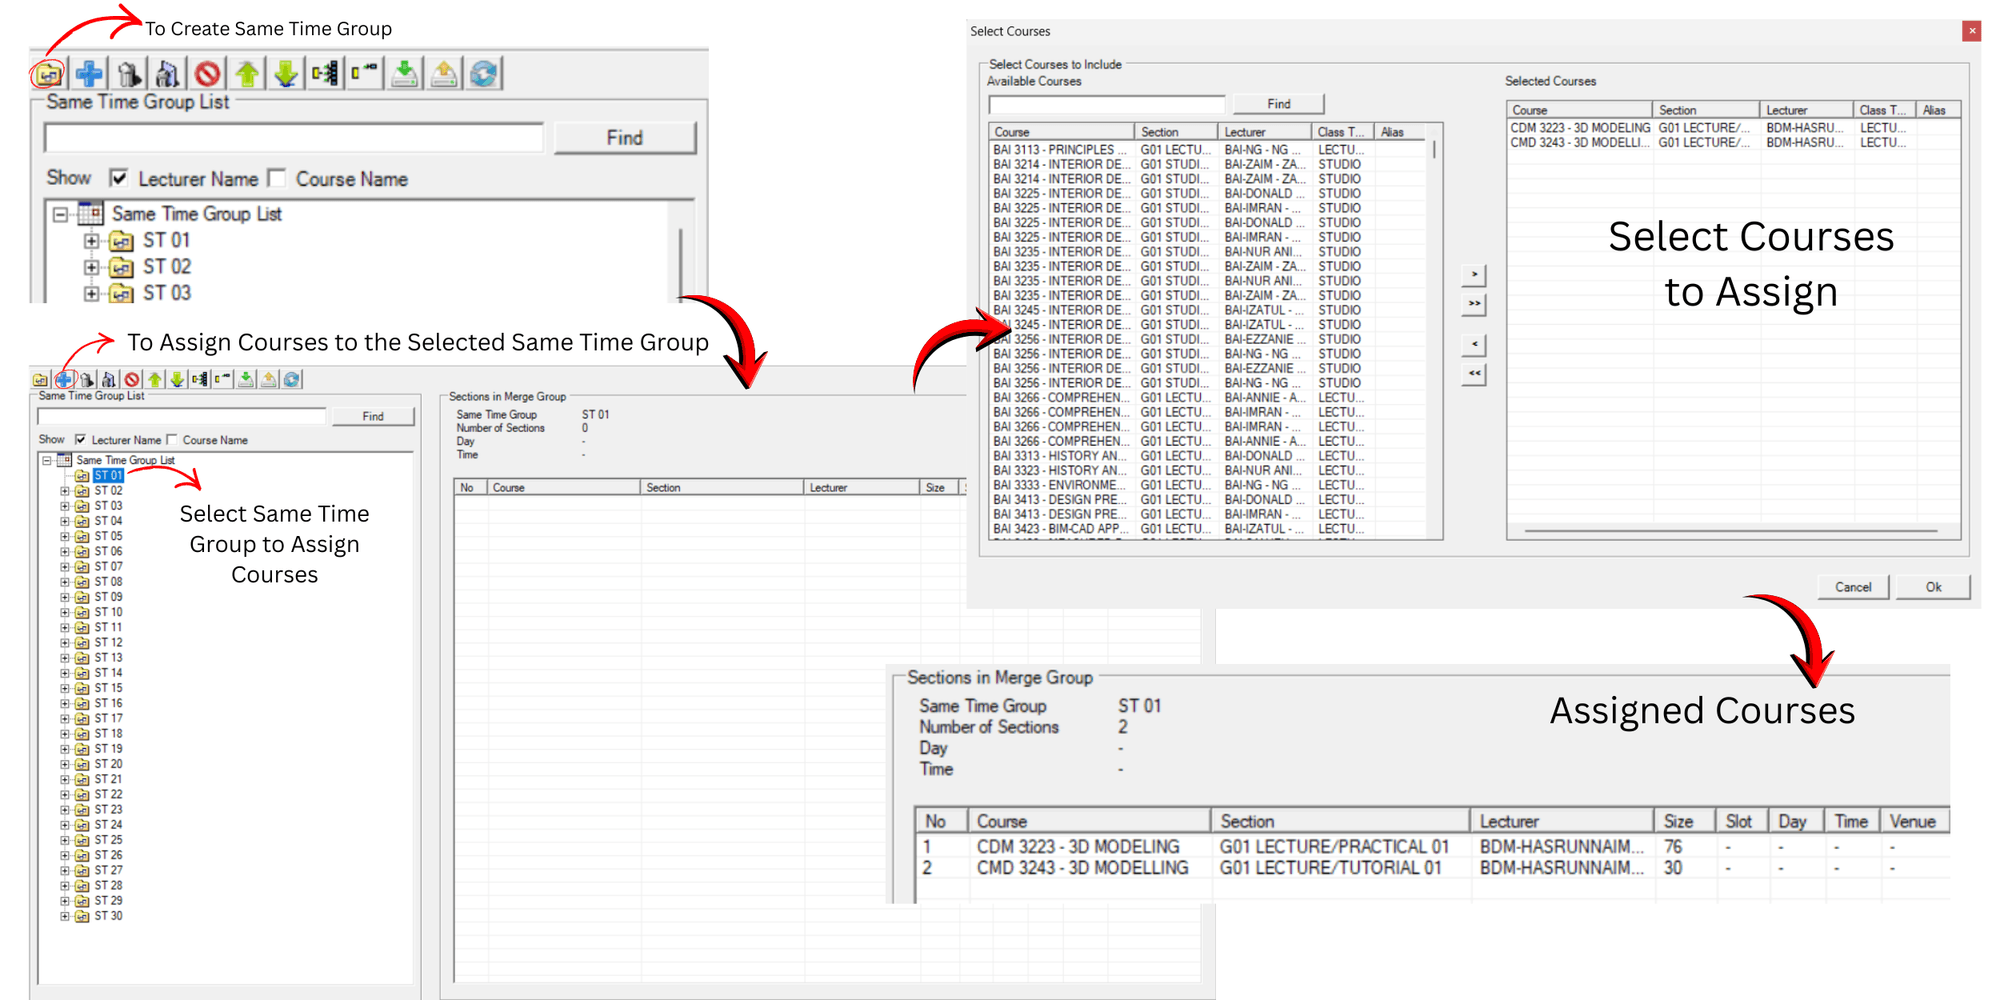Click Class T... header in Available Courses list
This screenshot has height=1000, width=2000.
[x=1341, y=132]
